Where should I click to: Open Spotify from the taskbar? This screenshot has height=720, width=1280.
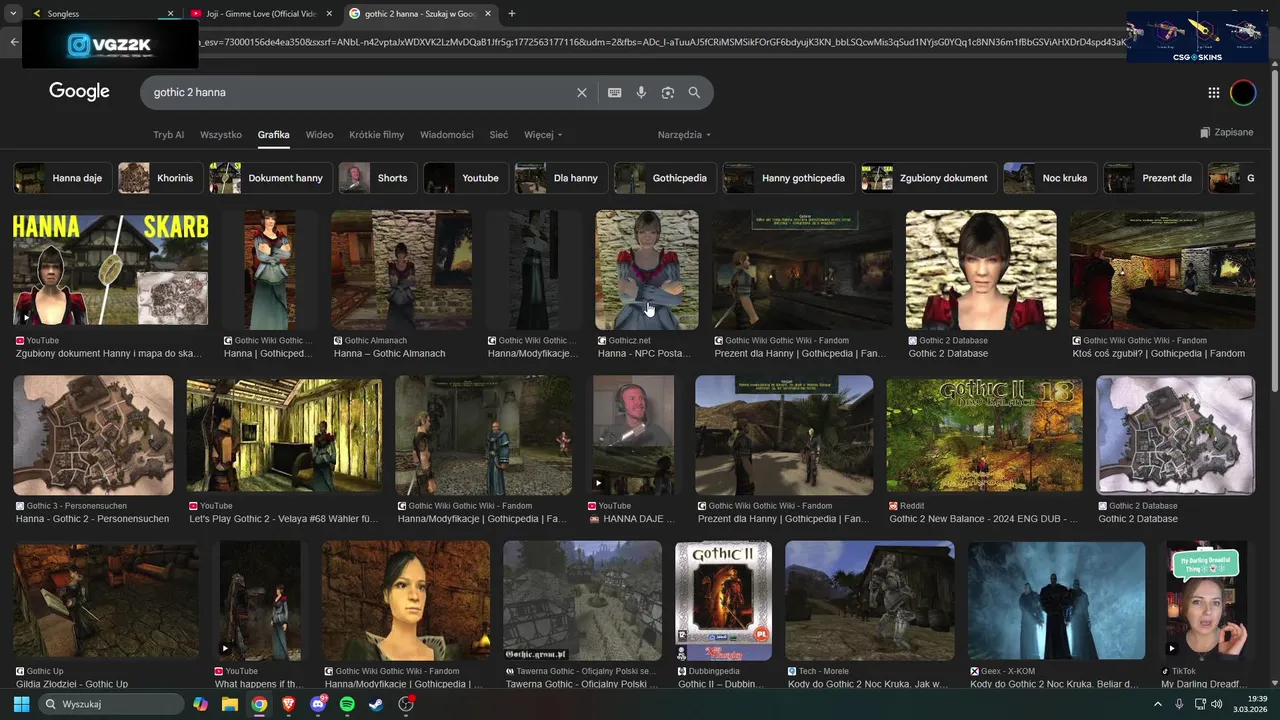[x=347, y=704]
